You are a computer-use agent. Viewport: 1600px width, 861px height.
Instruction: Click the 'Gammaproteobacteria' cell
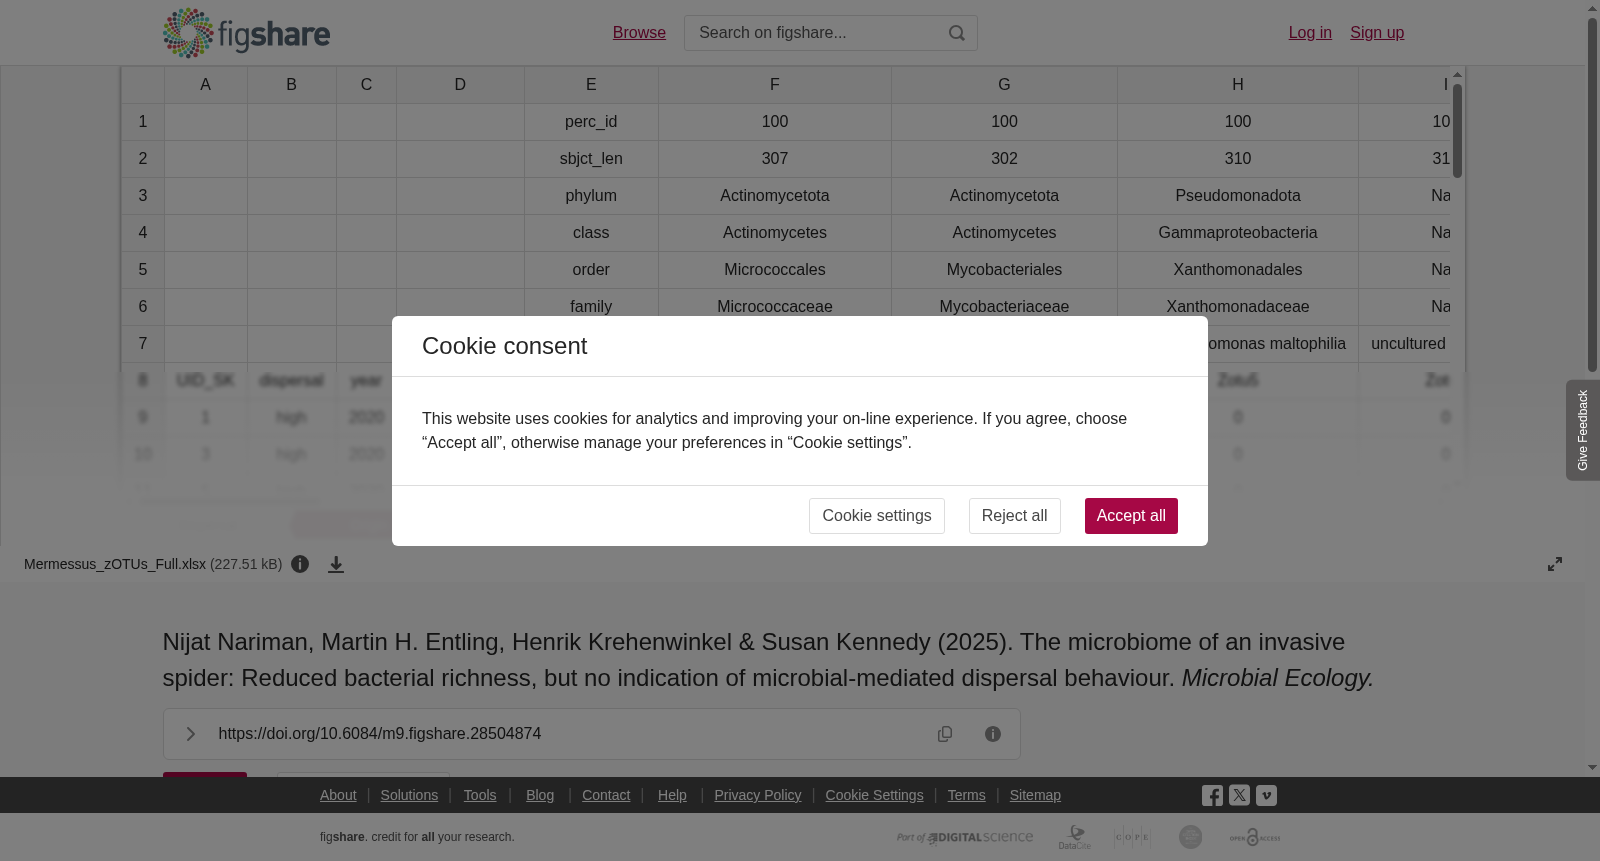click(1238, 233)
